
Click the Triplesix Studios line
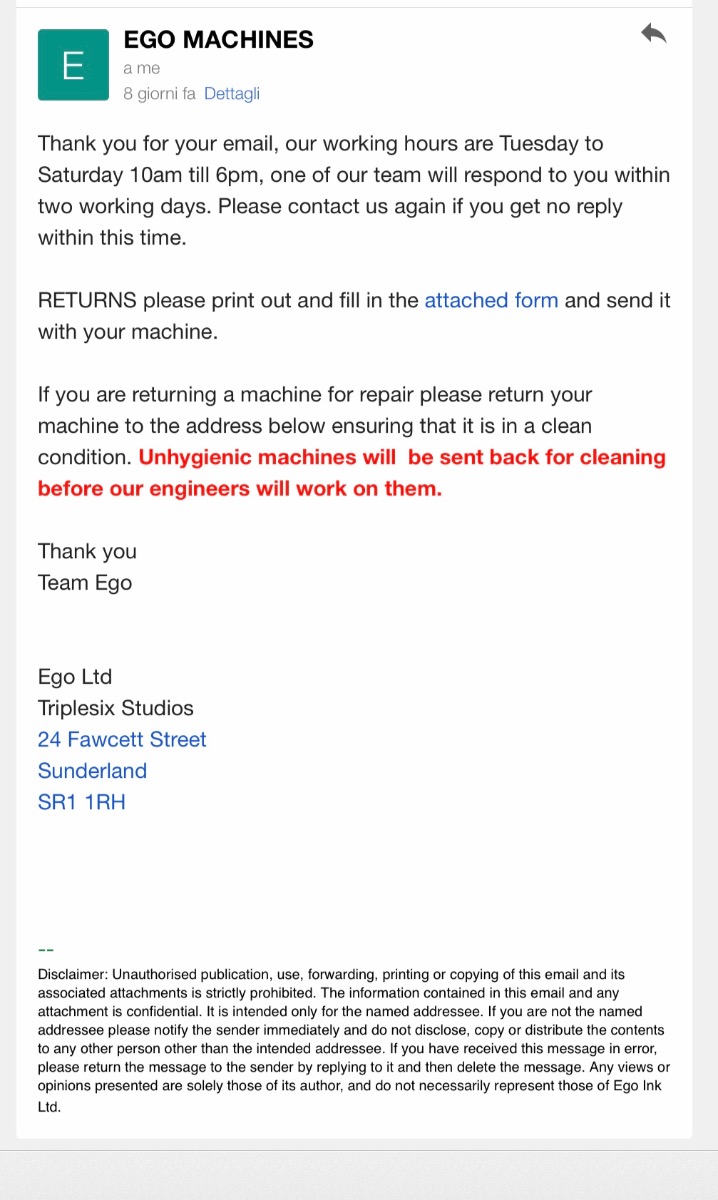[116, 708]
